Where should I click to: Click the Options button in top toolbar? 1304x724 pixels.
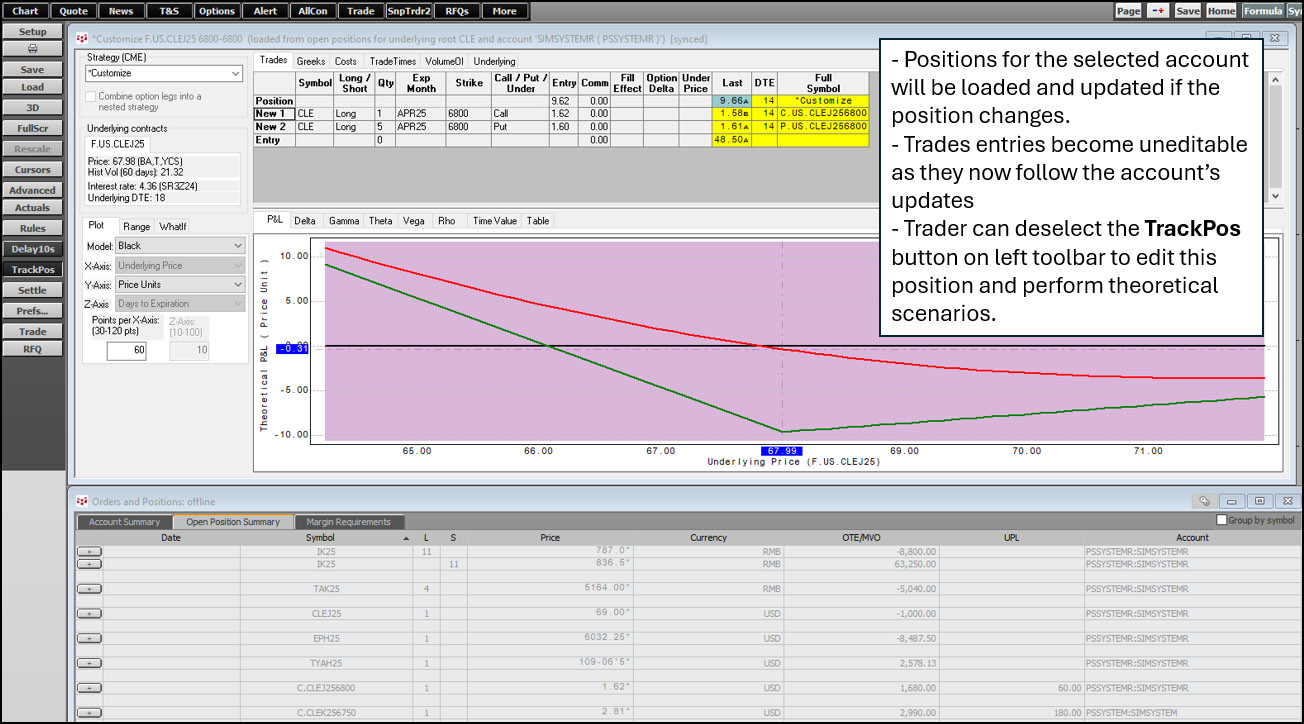point(216,11)
